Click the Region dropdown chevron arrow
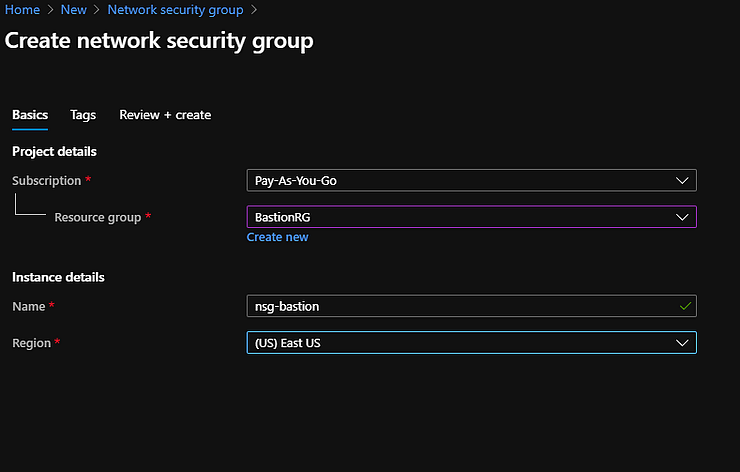The image size is (740, 472). [x=682, y=343]
